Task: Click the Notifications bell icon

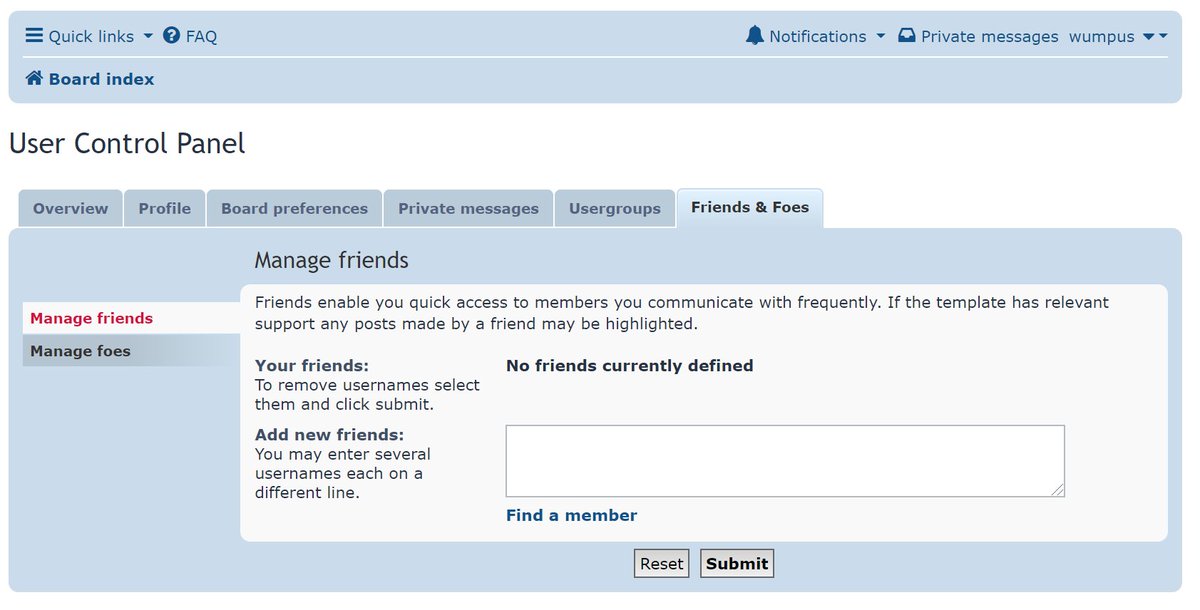Action: pyautogui.click(x=754, y=36)
